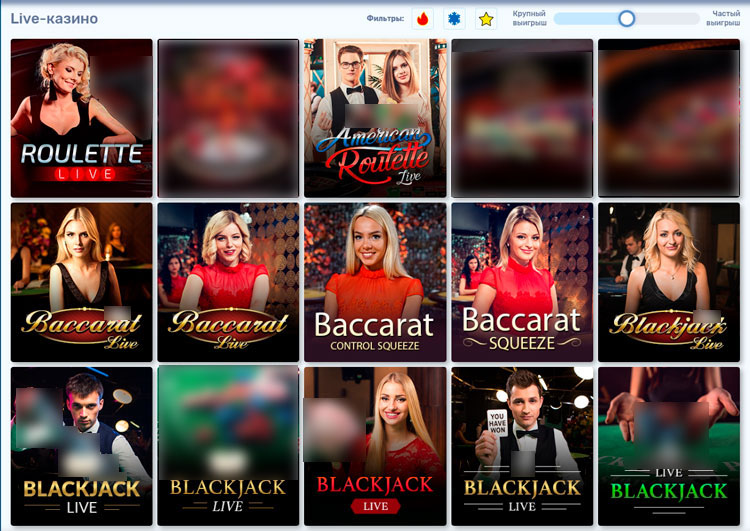Open blurred tile between Roulette and American Roulette
Screen dimensions: 750x531
(228, 118)
